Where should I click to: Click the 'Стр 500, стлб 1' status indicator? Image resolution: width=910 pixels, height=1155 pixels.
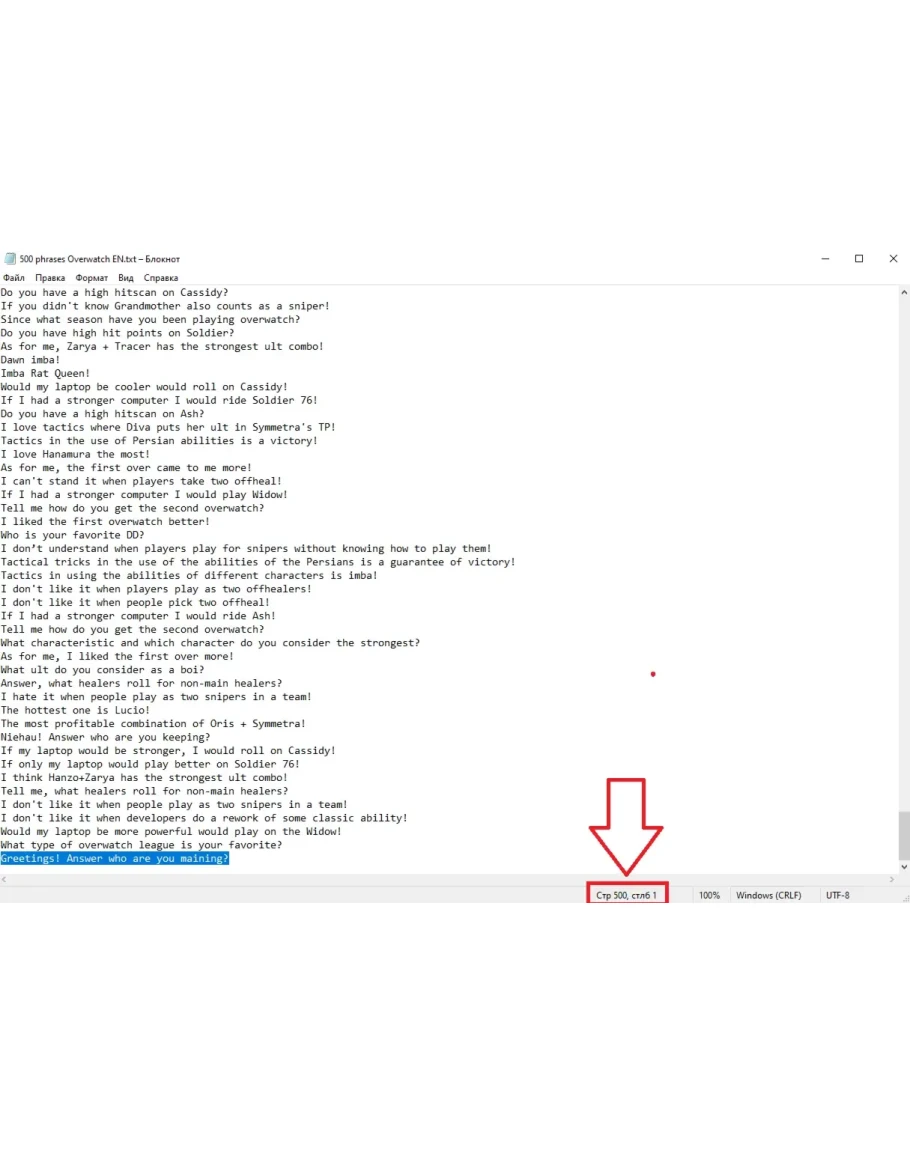626,895
